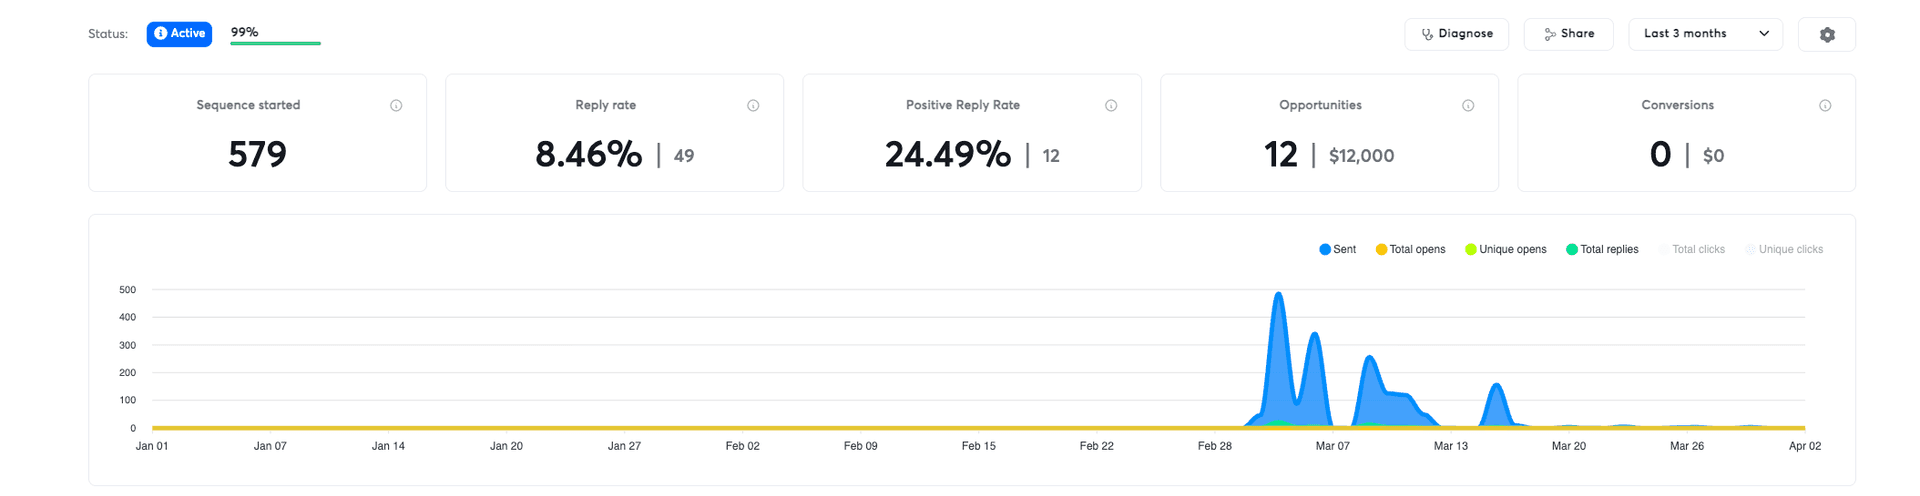Viewport: 1920px width, 496px height.
Task: Click the Status: label
Action: point(108,34)
